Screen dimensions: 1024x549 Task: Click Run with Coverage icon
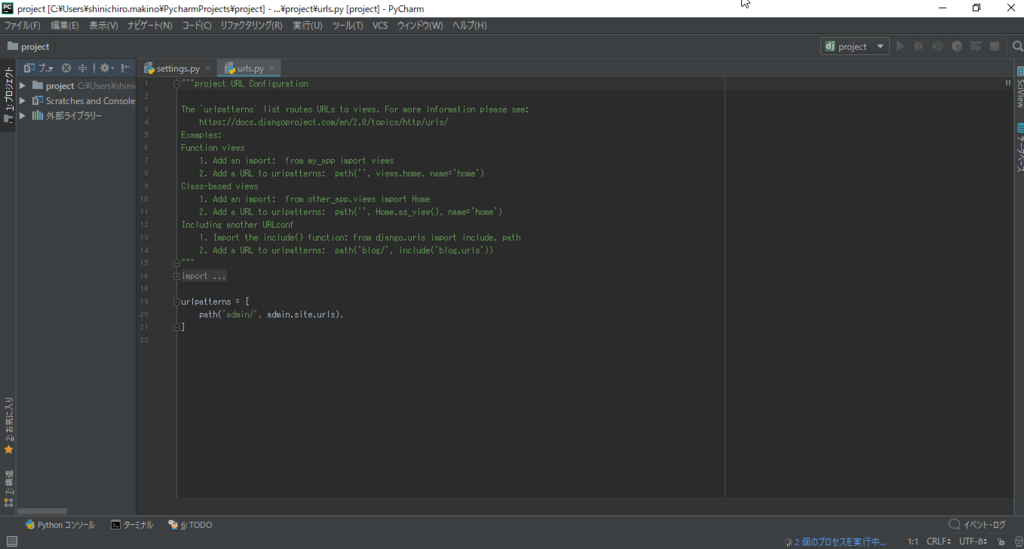tap(938, 46)
